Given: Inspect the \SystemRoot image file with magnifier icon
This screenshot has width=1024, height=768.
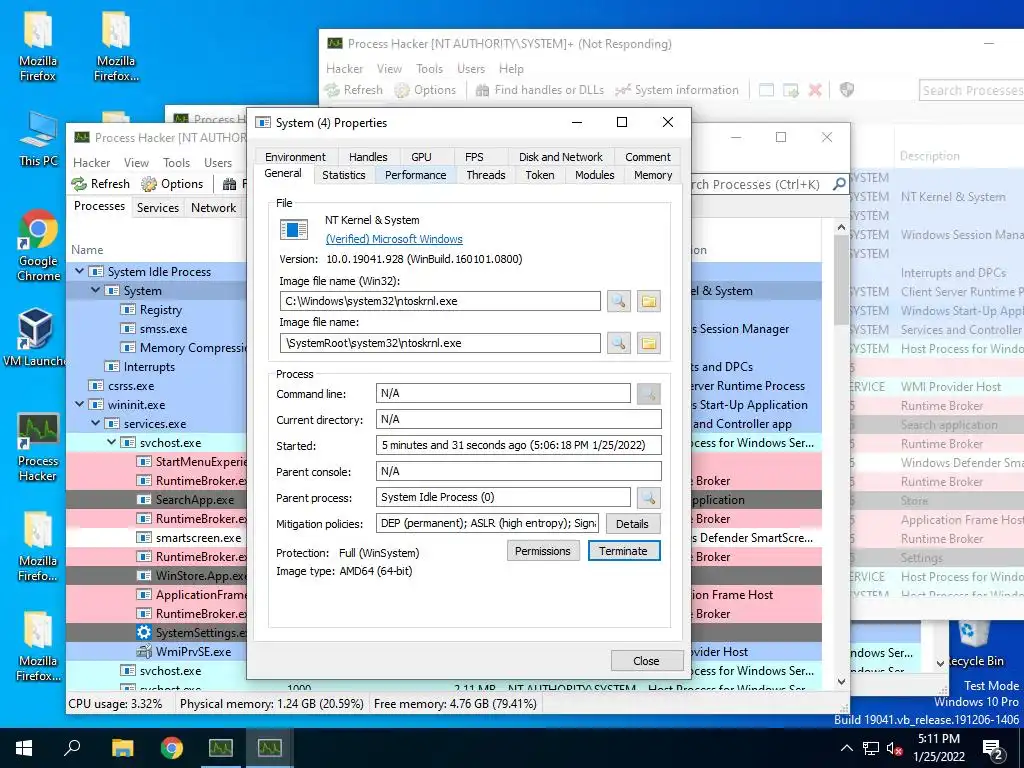Looking at the screenshot, I should tap(618, 343).
